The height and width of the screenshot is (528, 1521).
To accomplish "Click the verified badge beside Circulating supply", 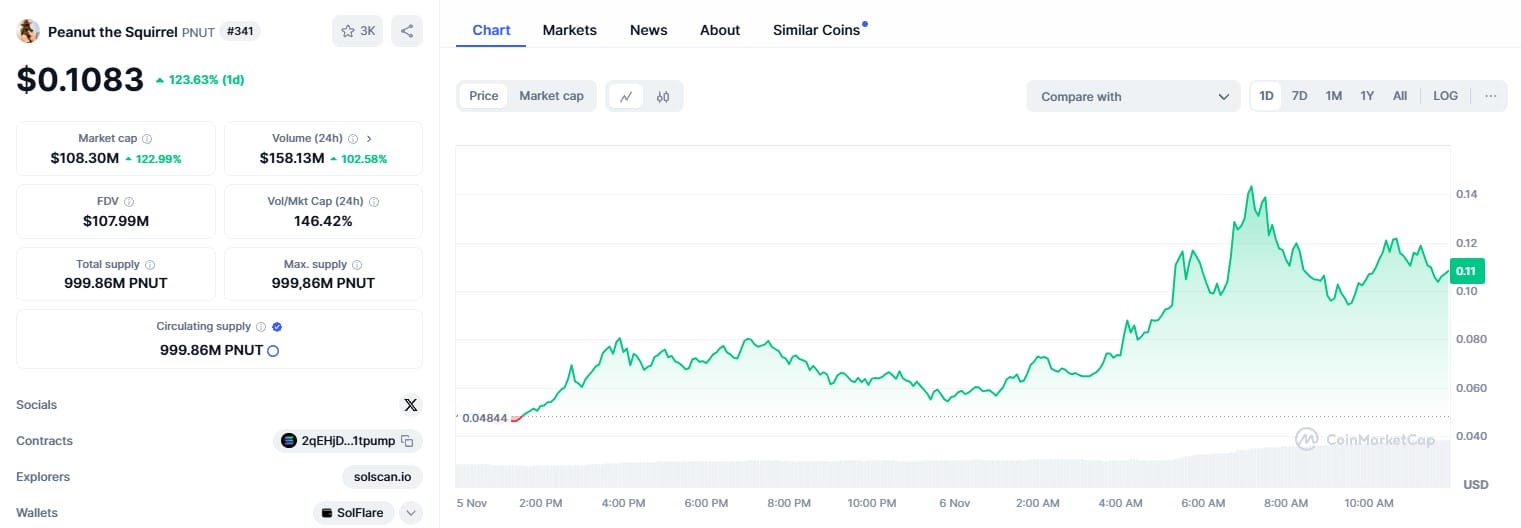I will (x=277, y=327).
